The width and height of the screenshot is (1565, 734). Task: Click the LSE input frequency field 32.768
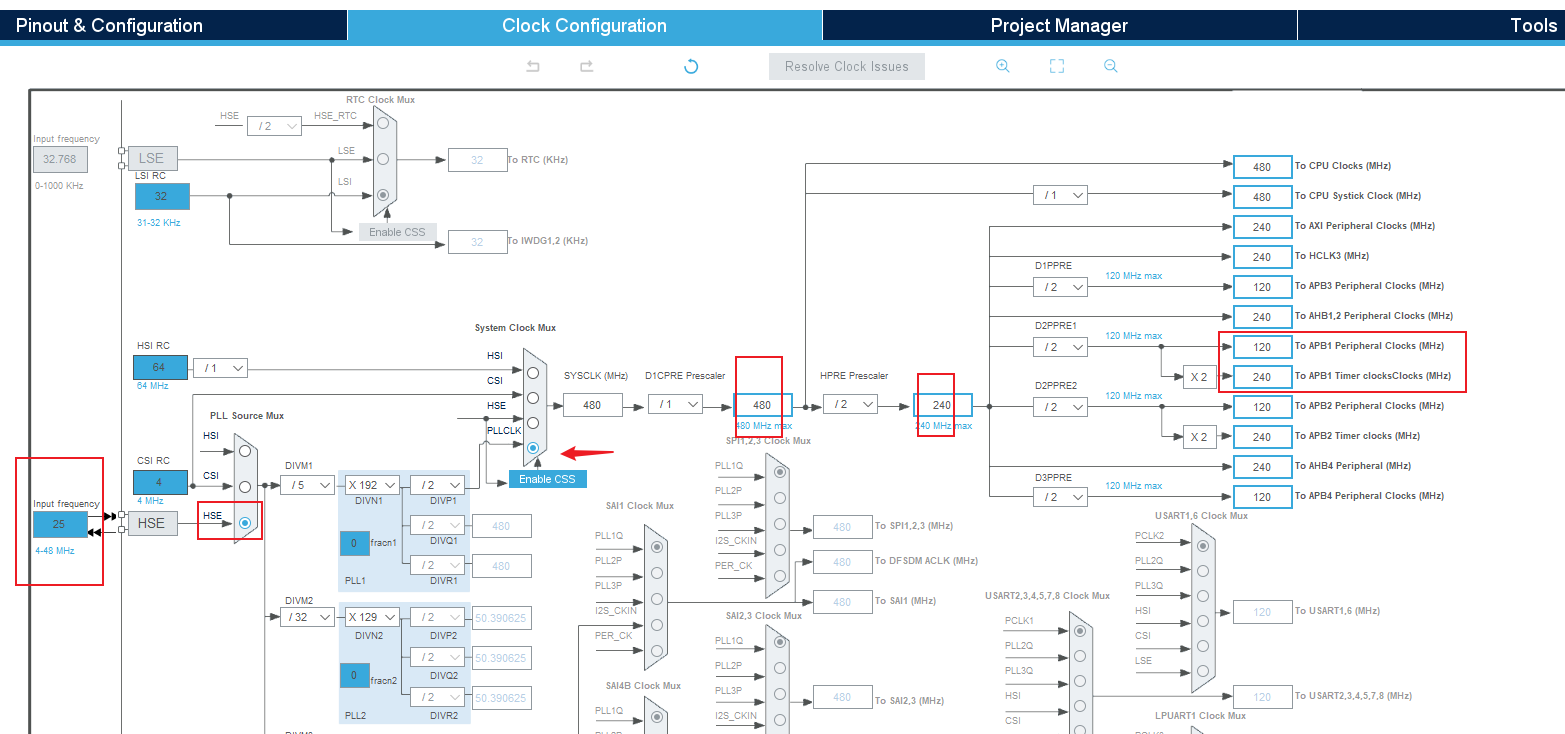click(60, 158)
